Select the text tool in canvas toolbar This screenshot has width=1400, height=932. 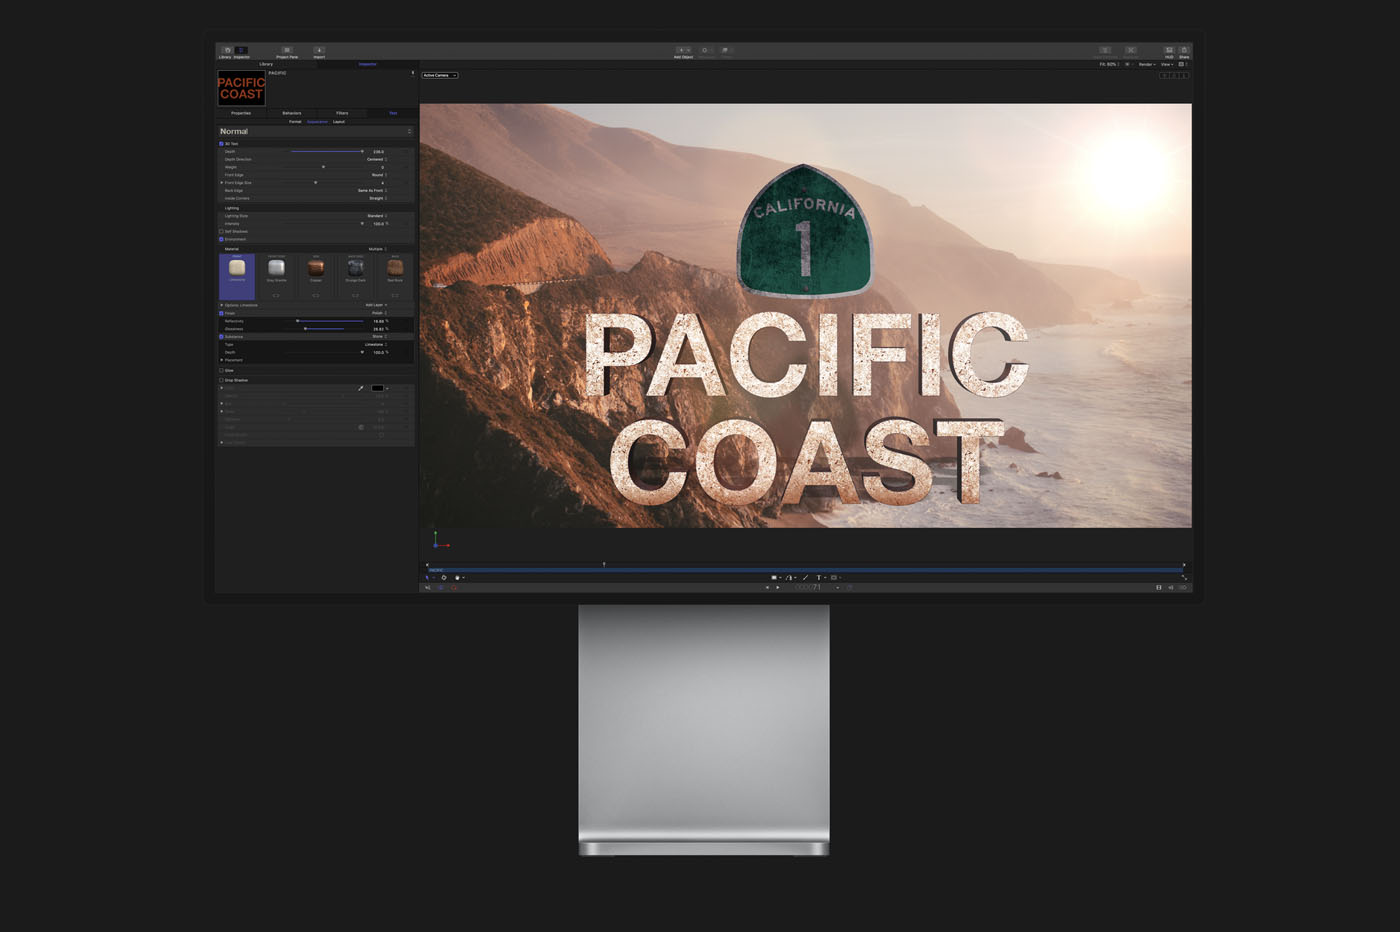819,577
